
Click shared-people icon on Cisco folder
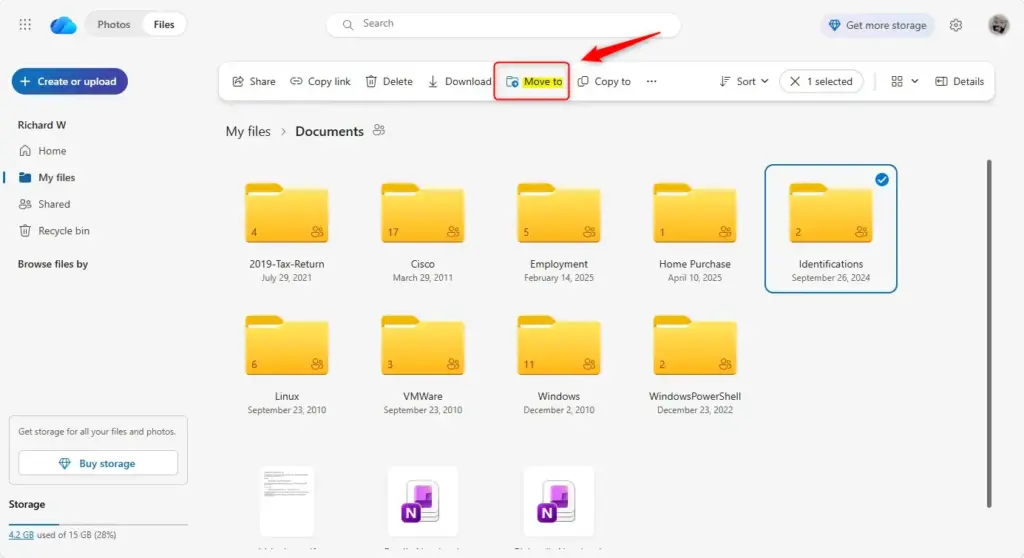tap(453, 231)
